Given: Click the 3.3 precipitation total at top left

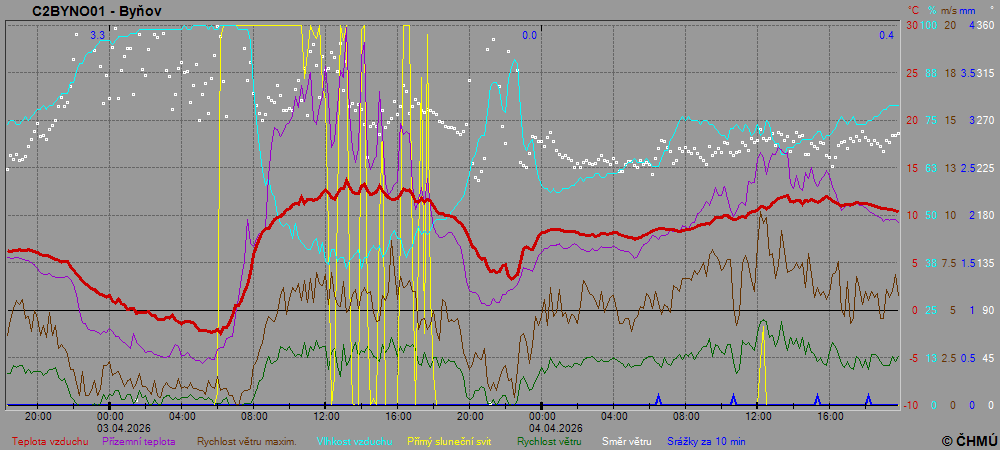Looking at the screenshot, I should tap(97, 35).
